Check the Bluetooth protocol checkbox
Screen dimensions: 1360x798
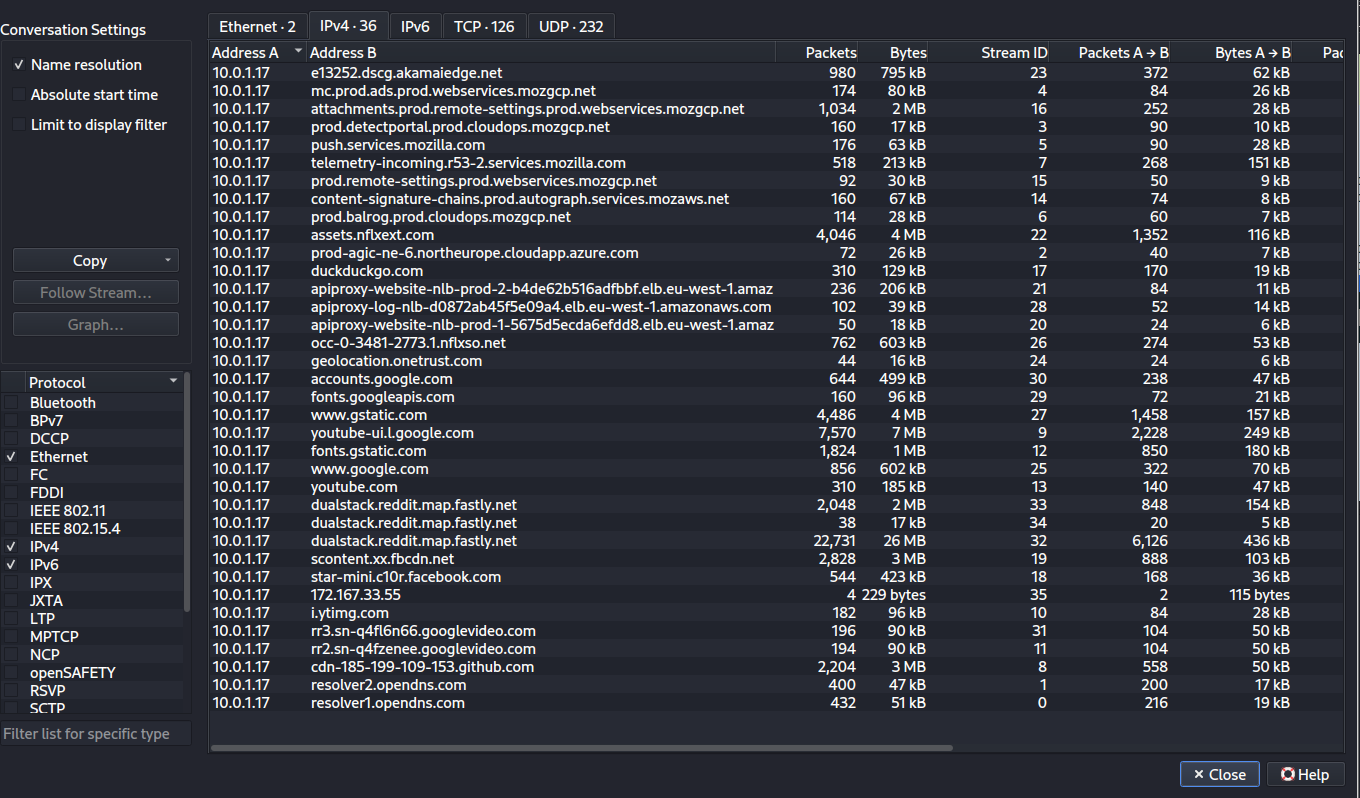click(11, 402)
